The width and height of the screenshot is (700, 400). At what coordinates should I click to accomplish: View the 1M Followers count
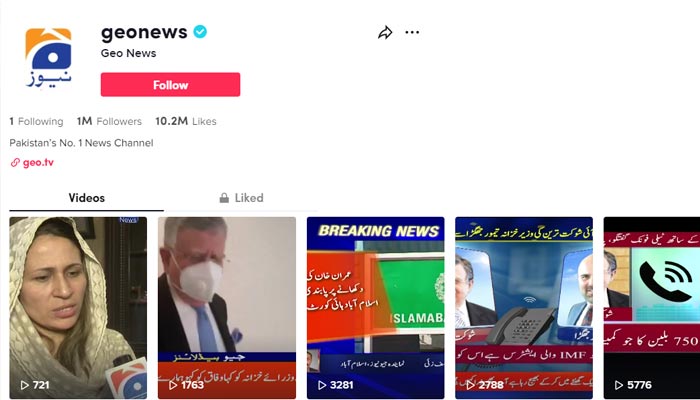[109, 121]
